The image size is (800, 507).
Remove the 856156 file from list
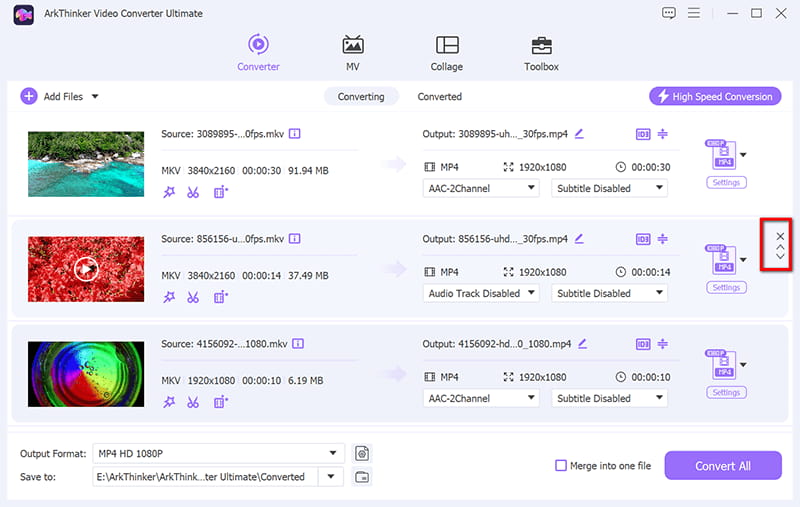[x=780, y=236]
